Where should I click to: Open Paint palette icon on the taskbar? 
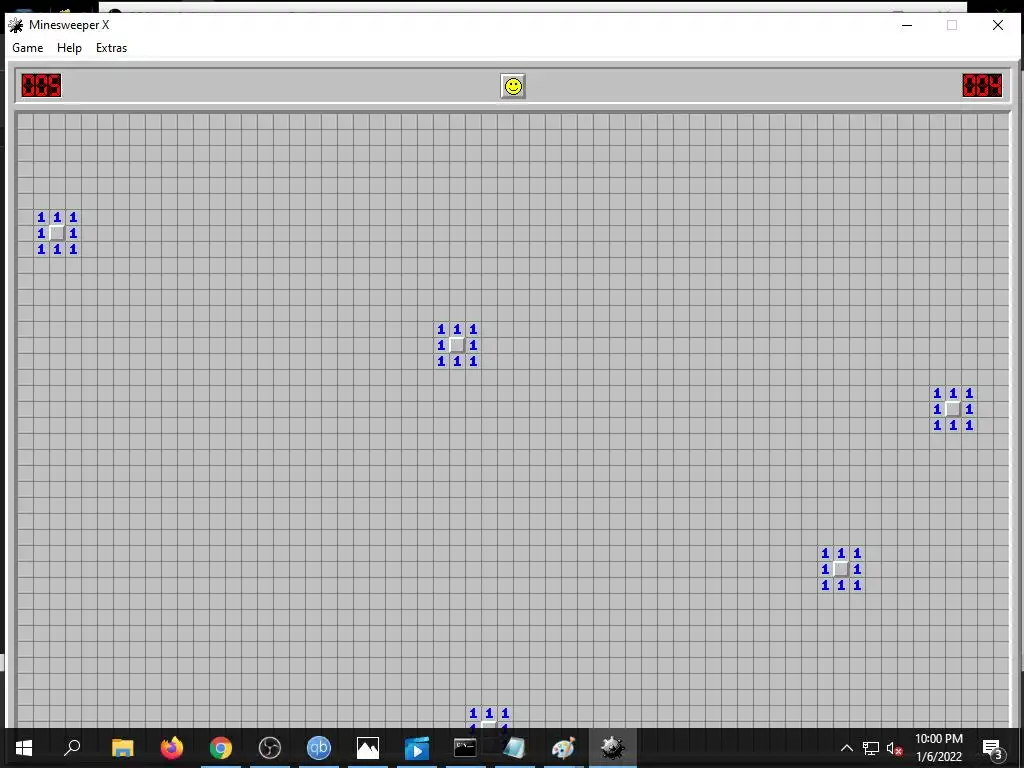(563, 748)
